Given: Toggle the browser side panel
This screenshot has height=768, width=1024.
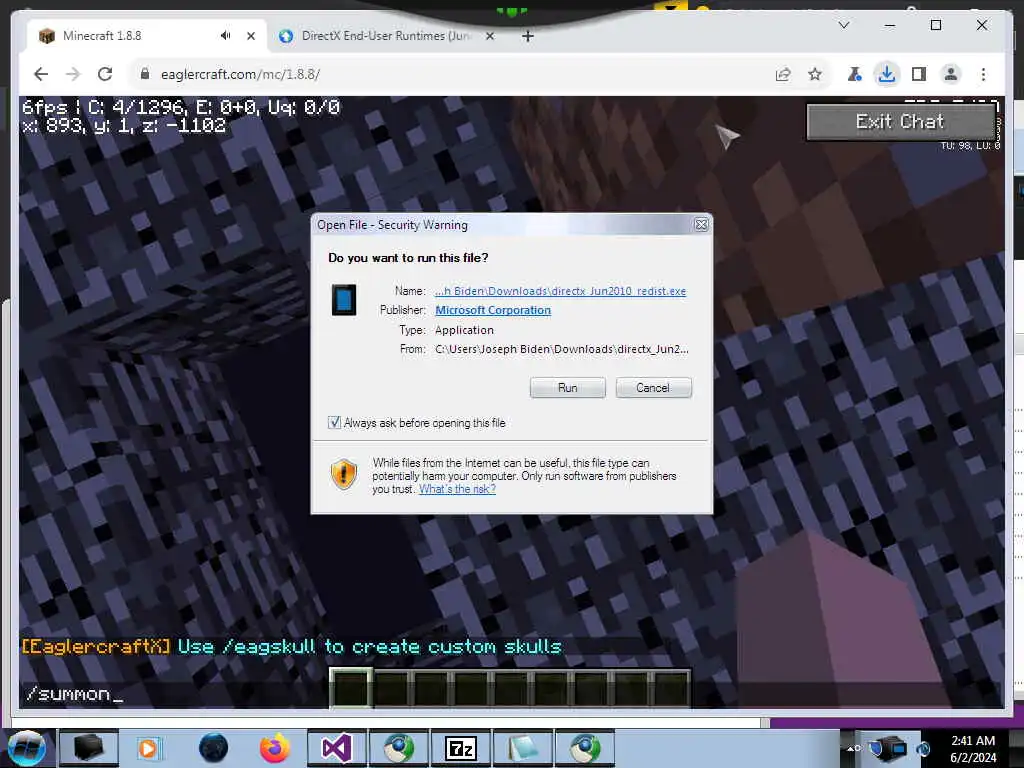Looking at the screenshot, I should click(919, 74).
